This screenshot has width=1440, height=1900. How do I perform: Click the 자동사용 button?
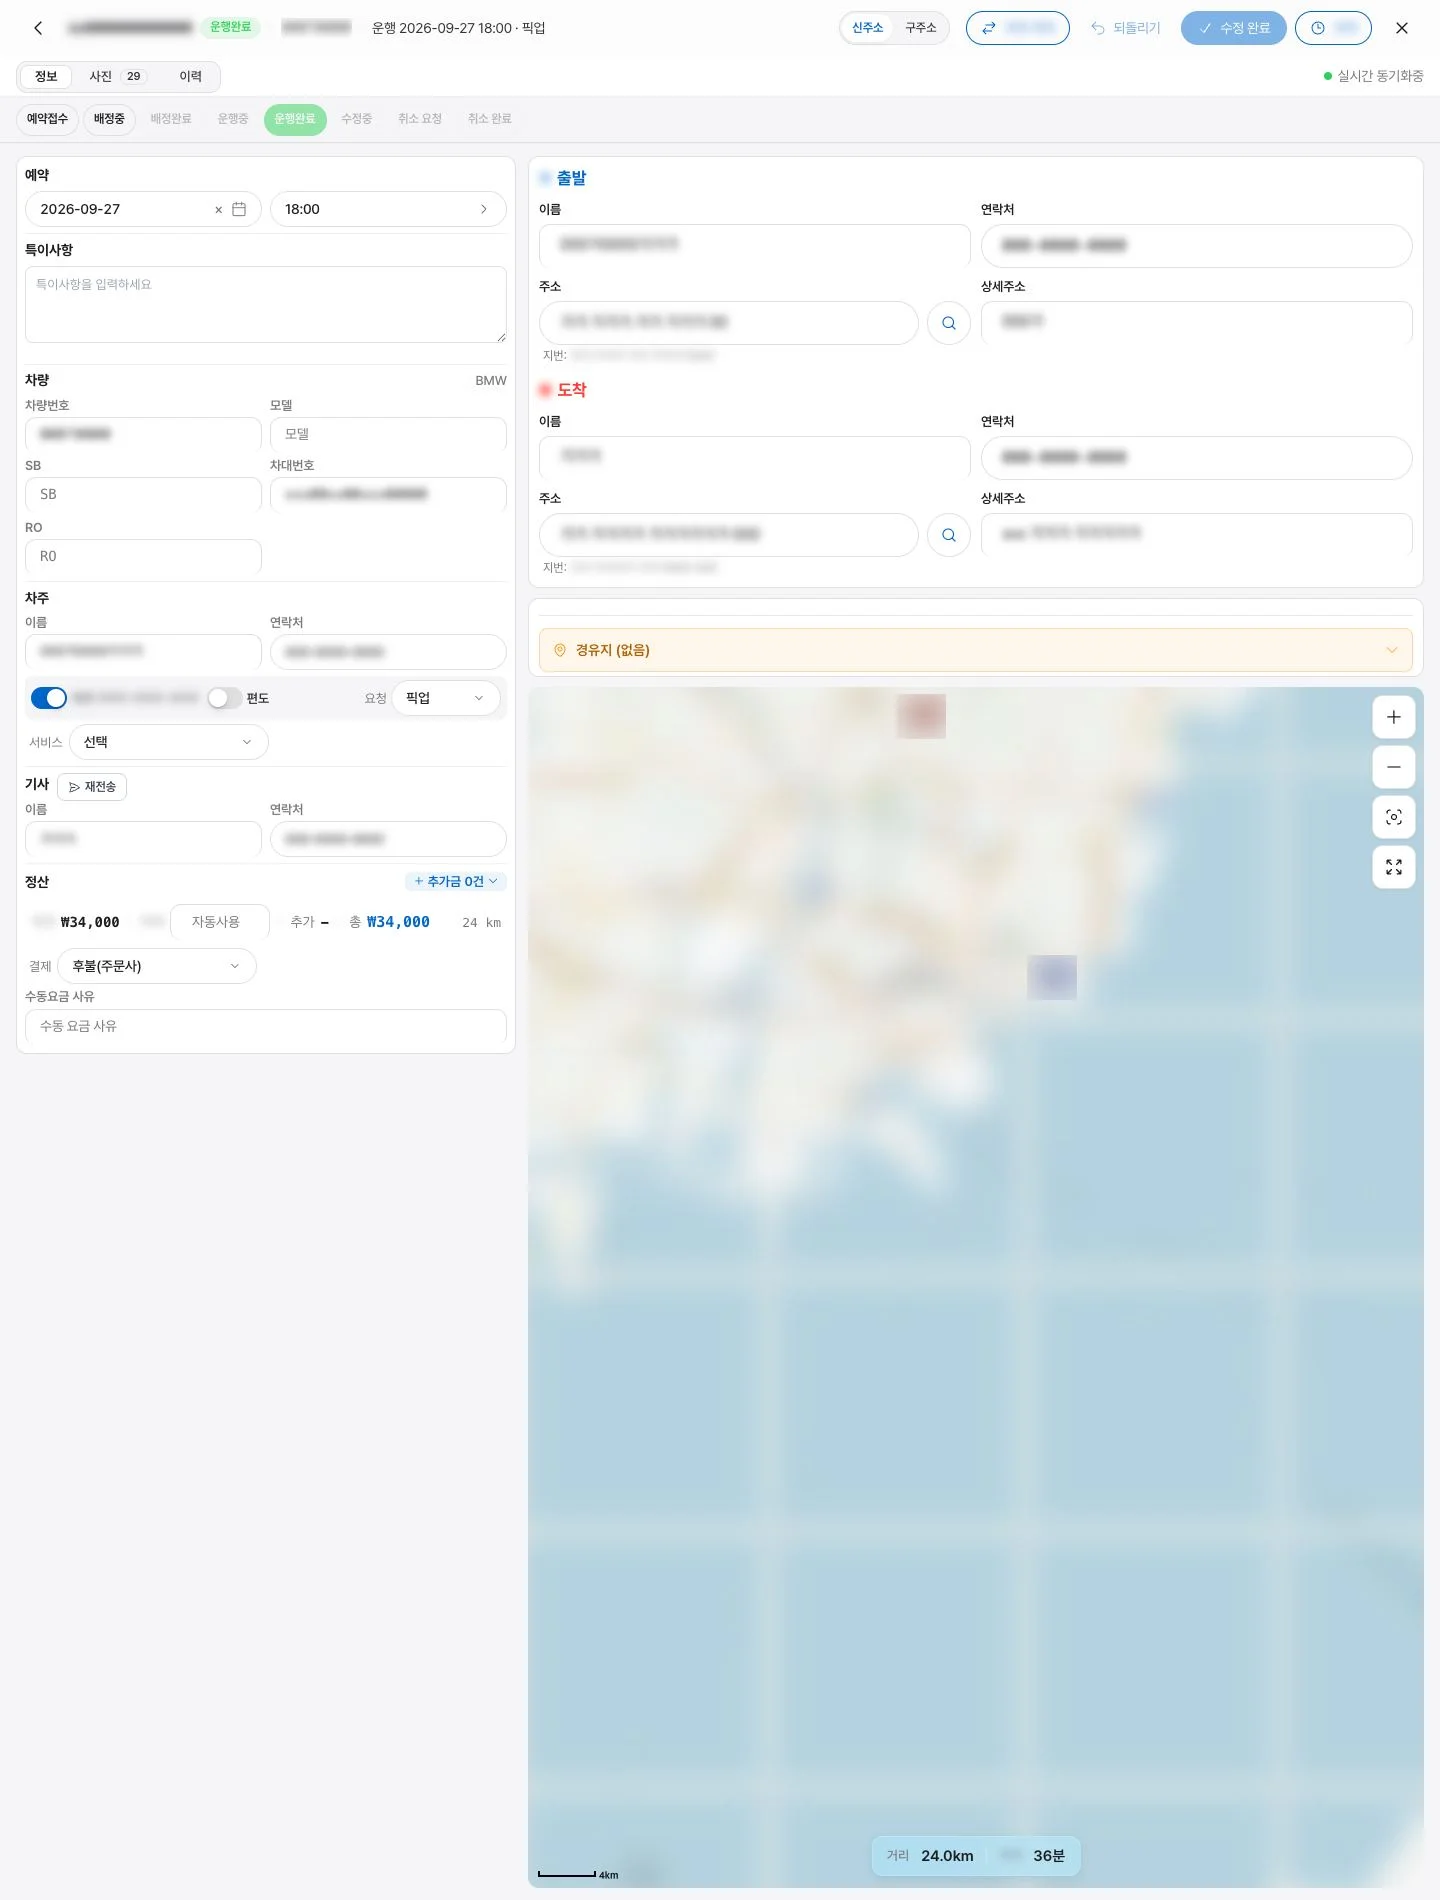[x=219, y=922]
